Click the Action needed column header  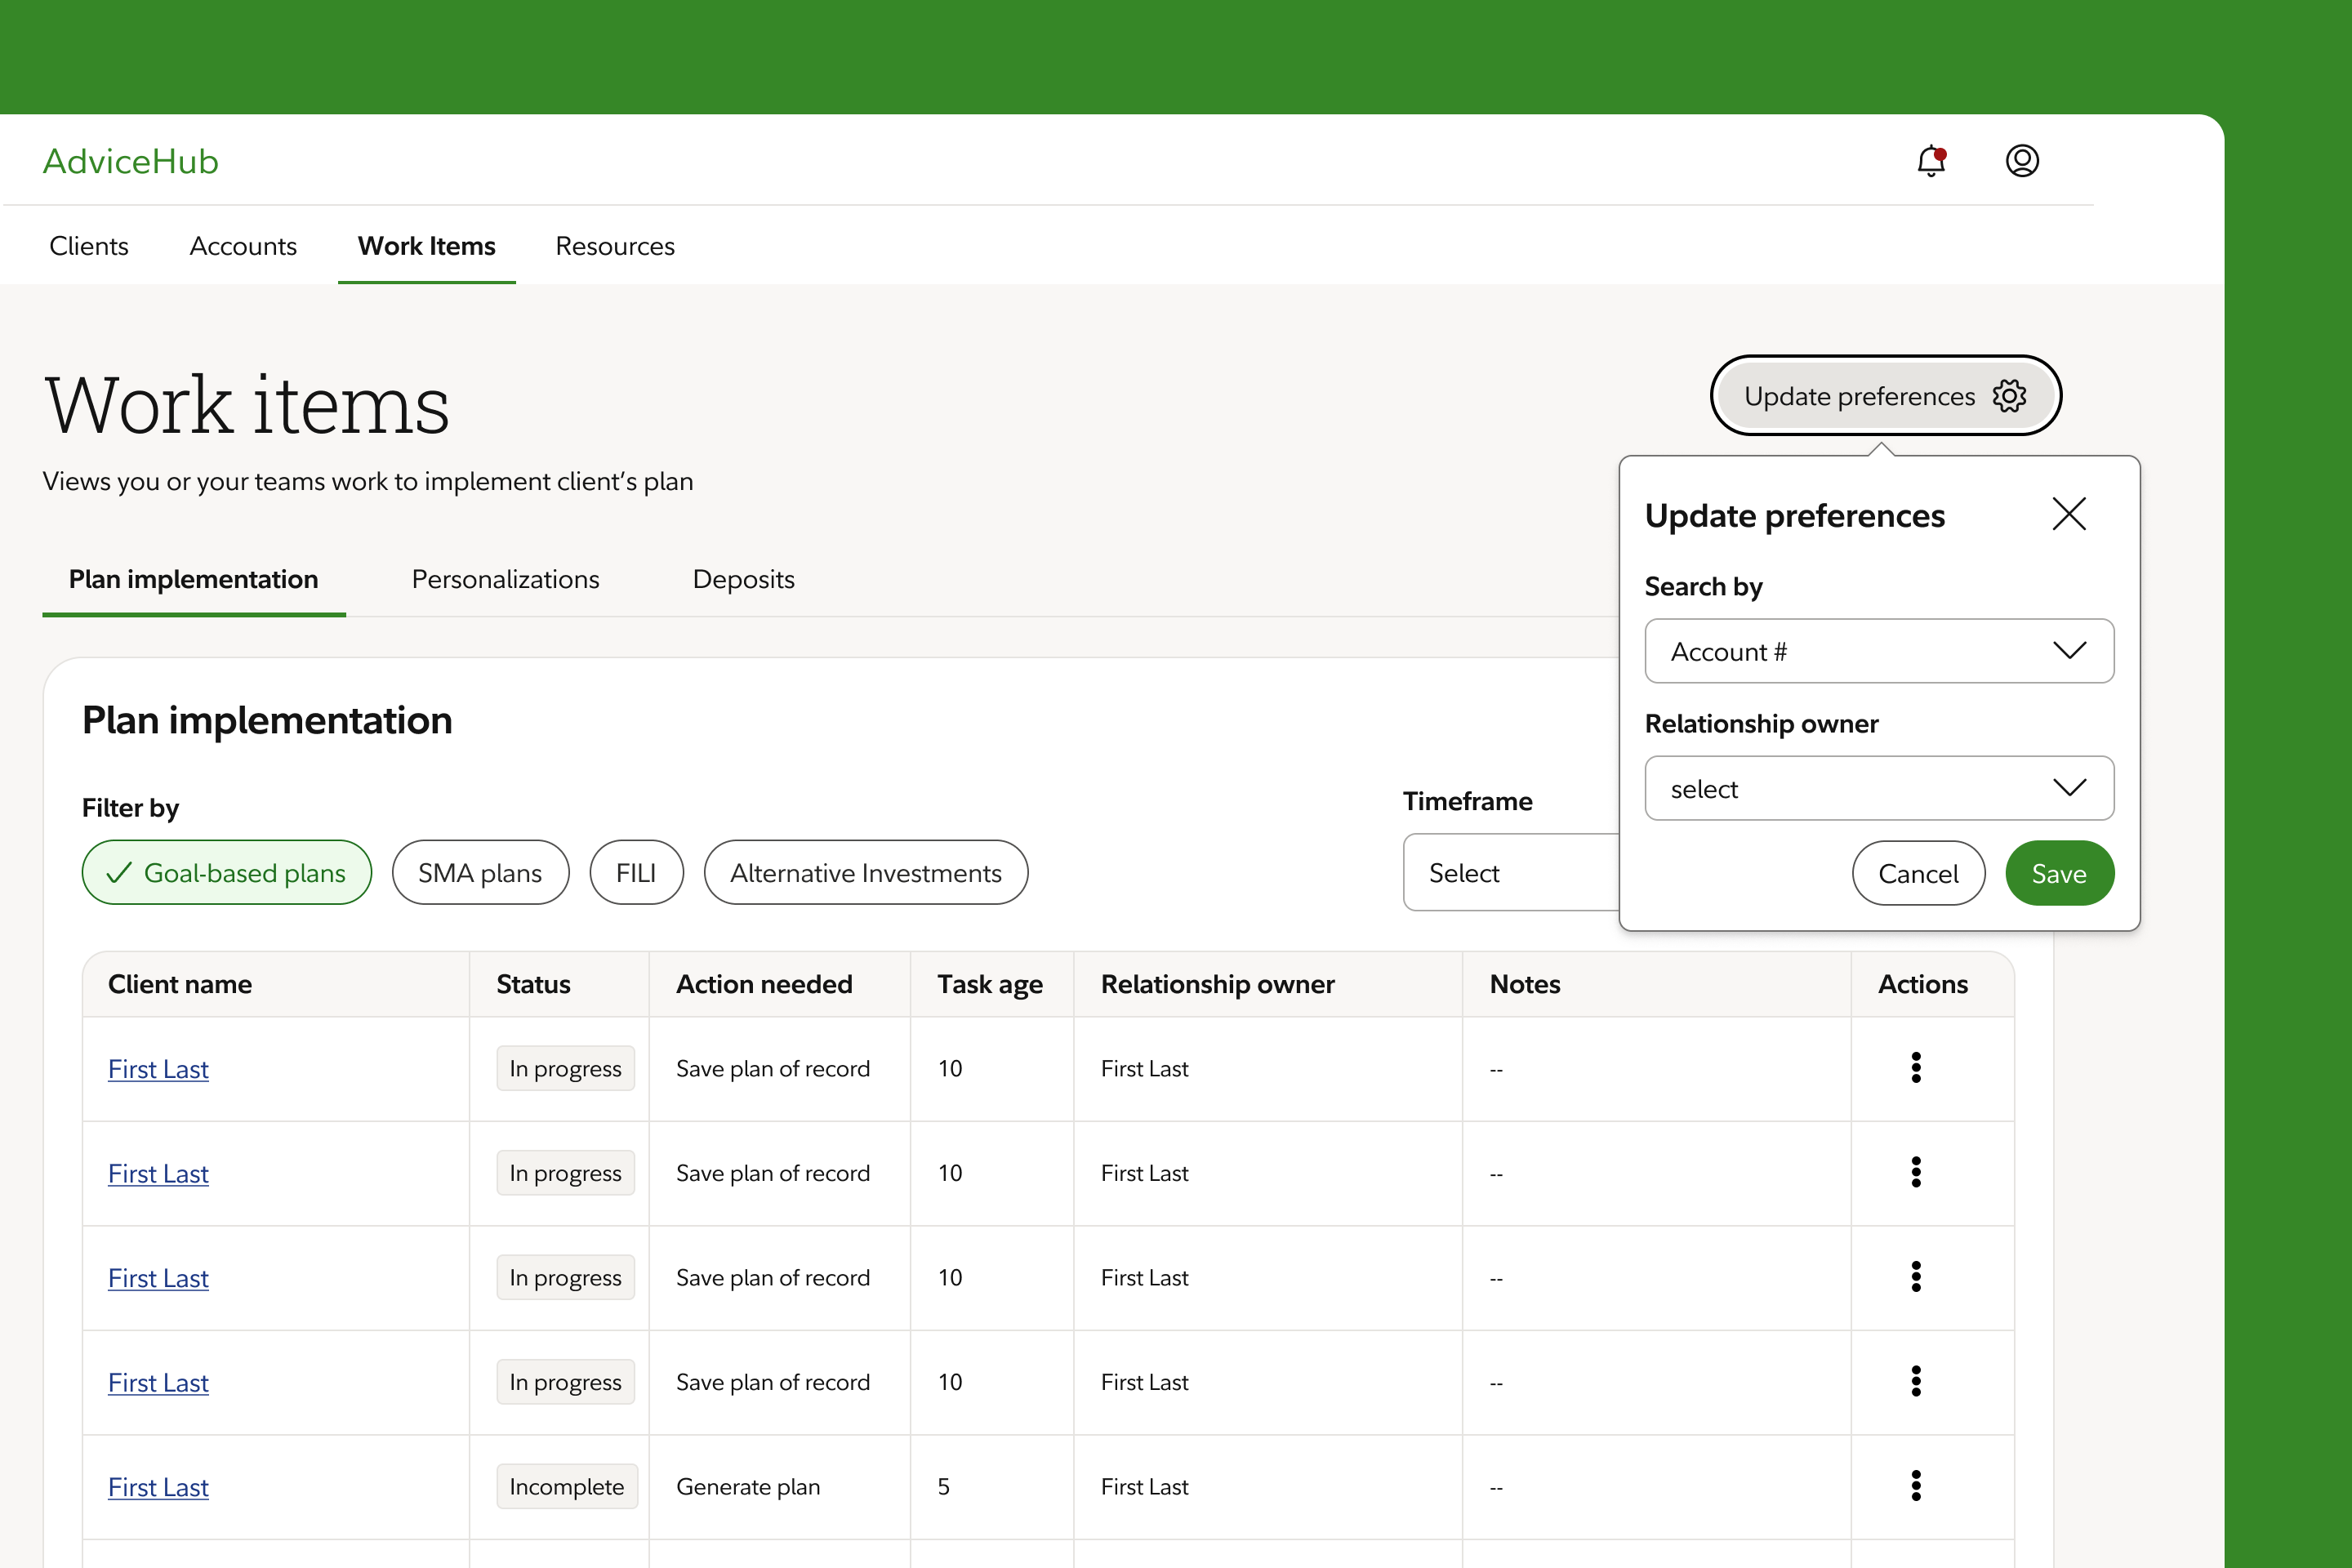tap(780, 984)
